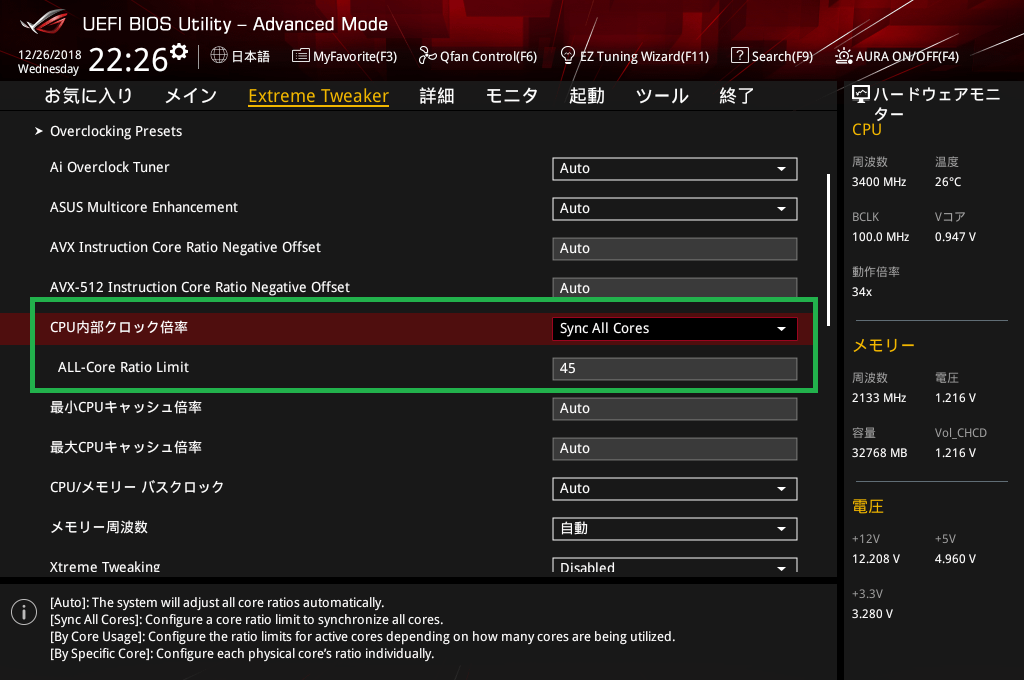Switch to 終了 tab
The height and width of the screenshot is (680, 1024).
pos(737,96)
